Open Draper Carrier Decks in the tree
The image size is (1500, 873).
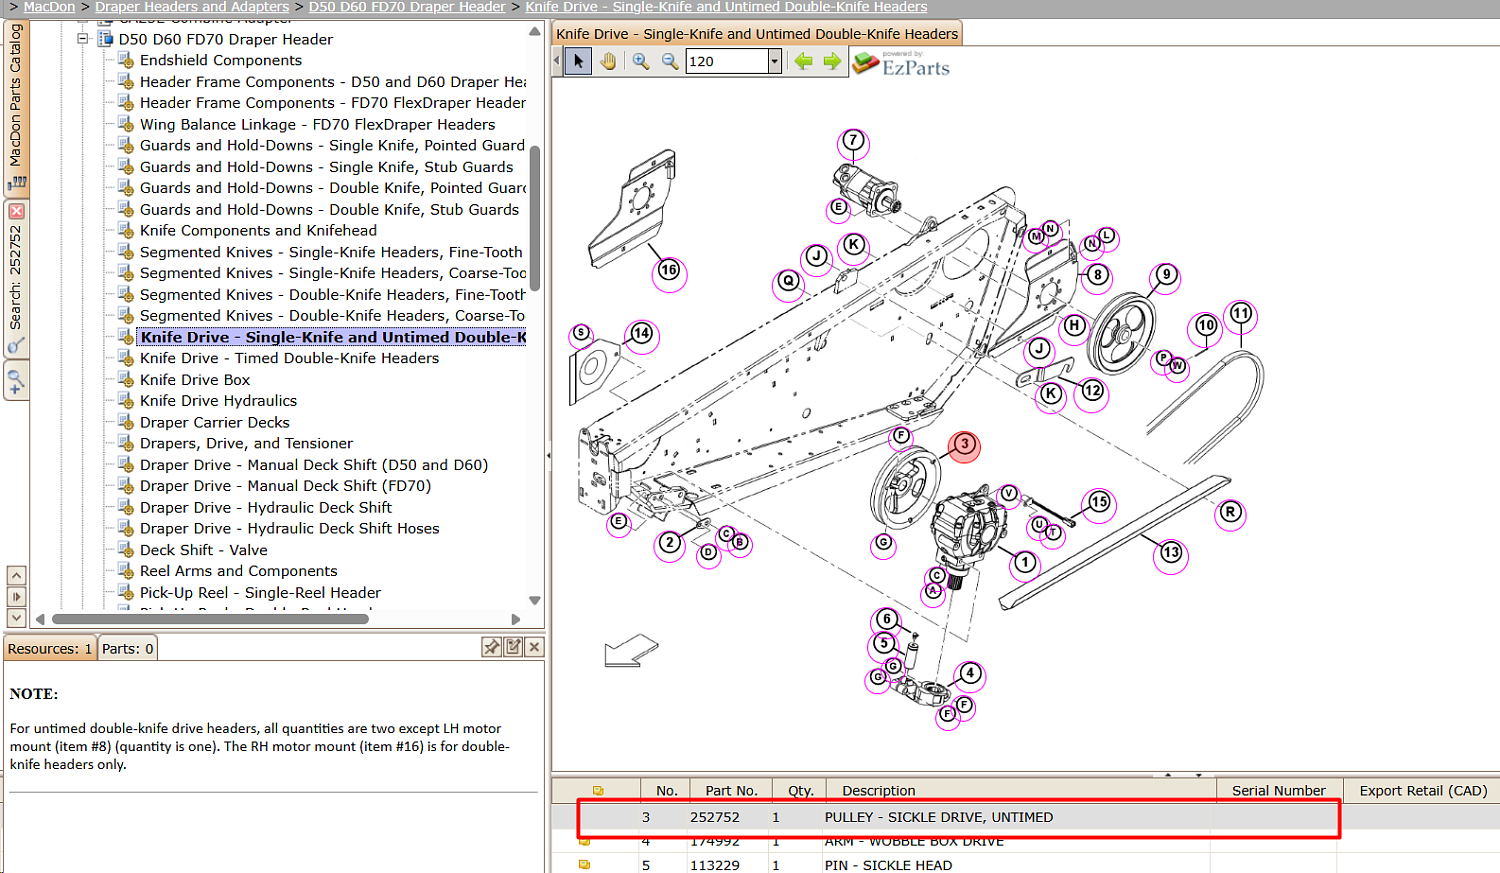point(215,422)
